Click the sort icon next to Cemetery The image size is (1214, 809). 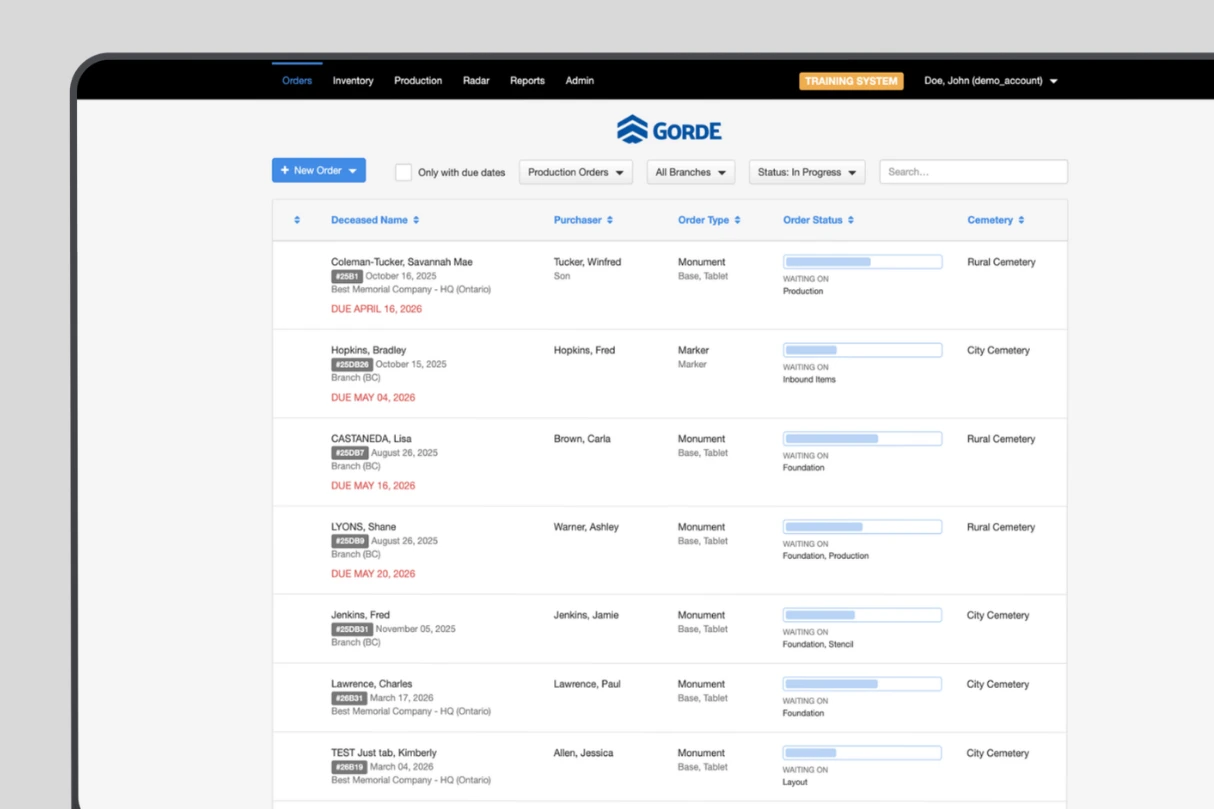click(x=1022, y=219)
